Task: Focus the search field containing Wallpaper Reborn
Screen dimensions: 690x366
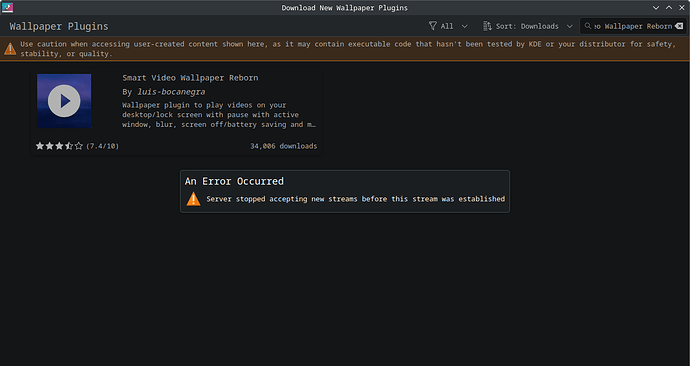Action: coord(633,26)
